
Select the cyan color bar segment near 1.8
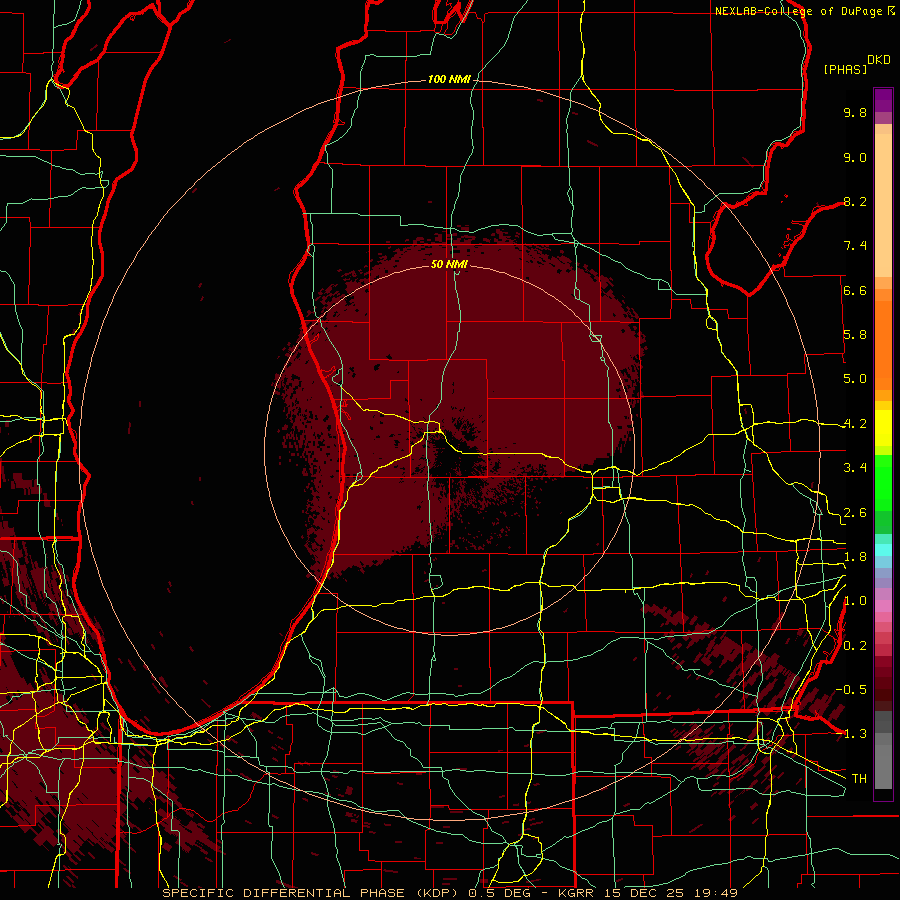point(883,550)
